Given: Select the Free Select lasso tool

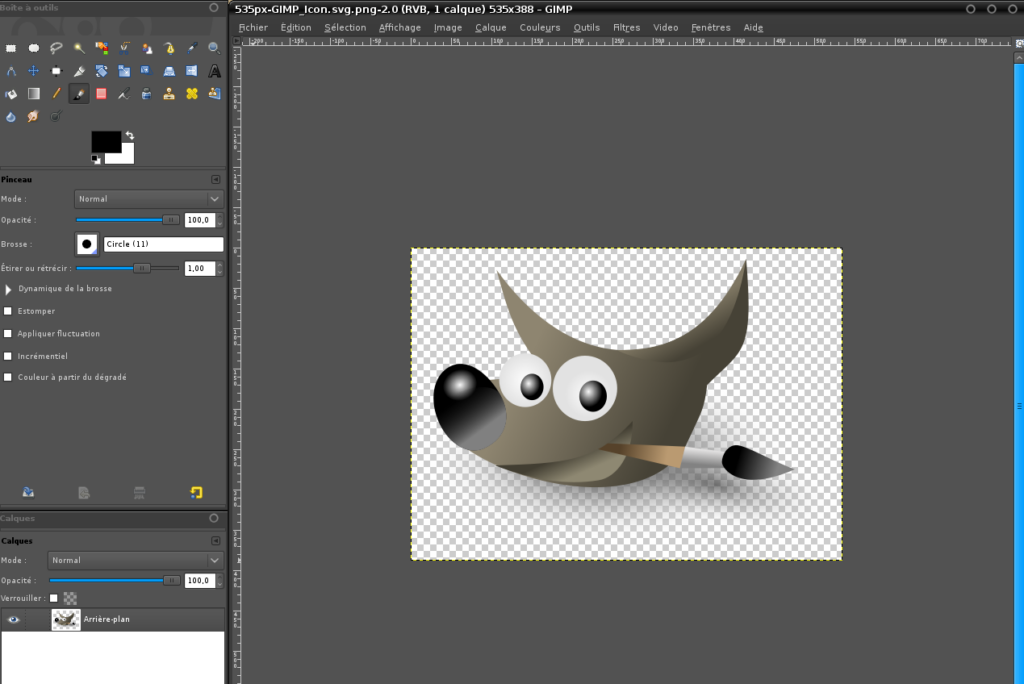Looking at the screenshot, I should tap(56, 48).
